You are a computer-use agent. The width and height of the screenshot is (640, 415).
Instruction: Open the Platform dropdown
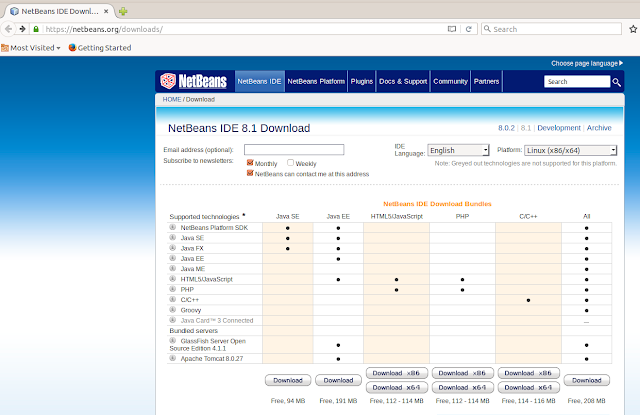[570, 150]
